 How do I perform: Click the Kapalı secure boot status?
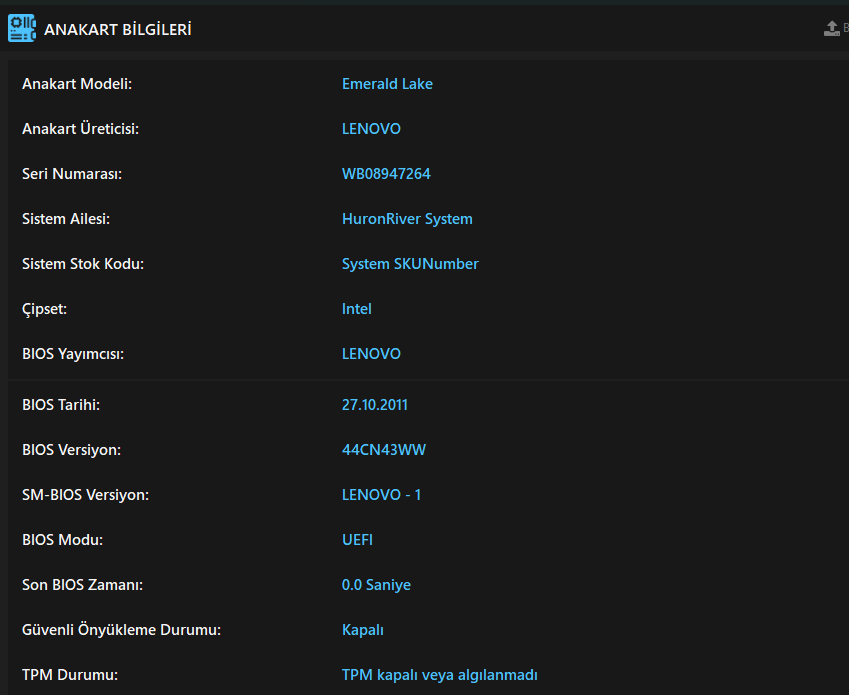pos(363,630)
